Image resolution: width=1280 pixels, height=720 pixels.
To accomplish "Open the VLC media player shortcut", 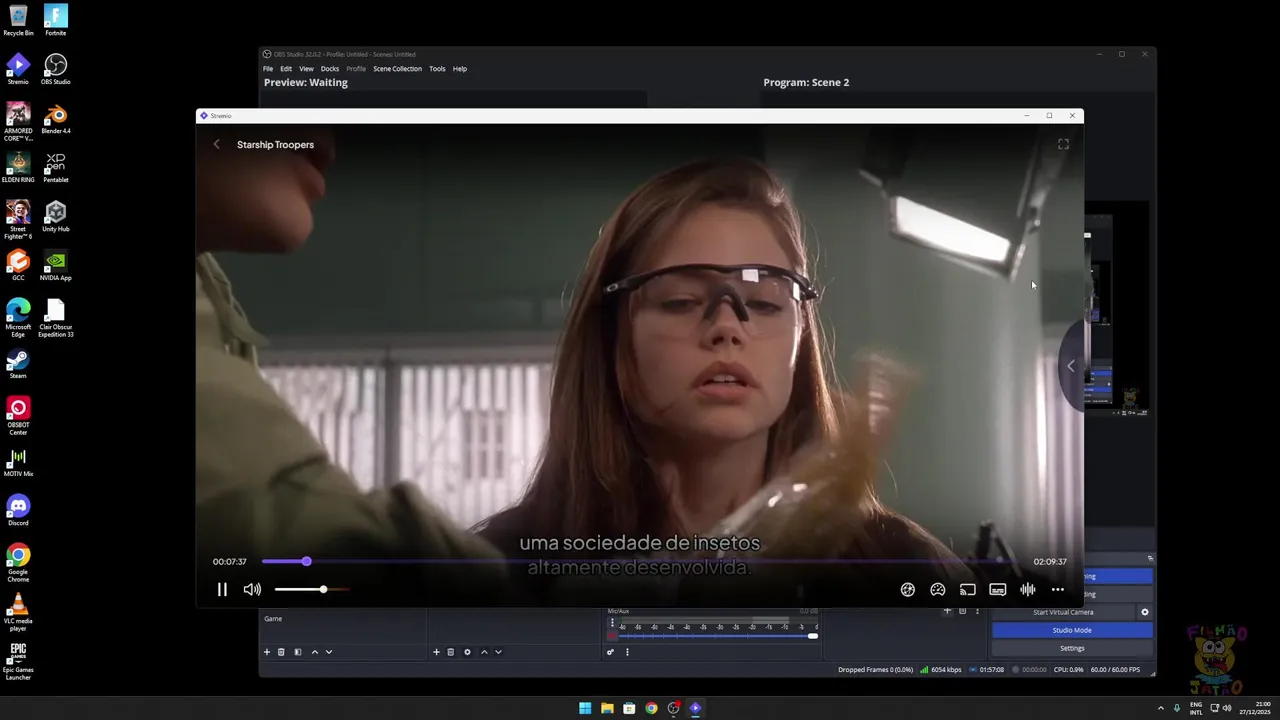I will pyautogui.click(x=18, y=612).
